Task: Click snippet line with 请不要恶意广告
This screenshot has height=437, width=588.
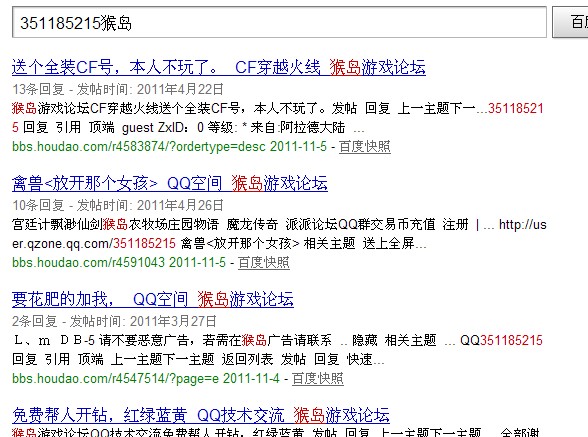Action: click(x=278, y=340)
